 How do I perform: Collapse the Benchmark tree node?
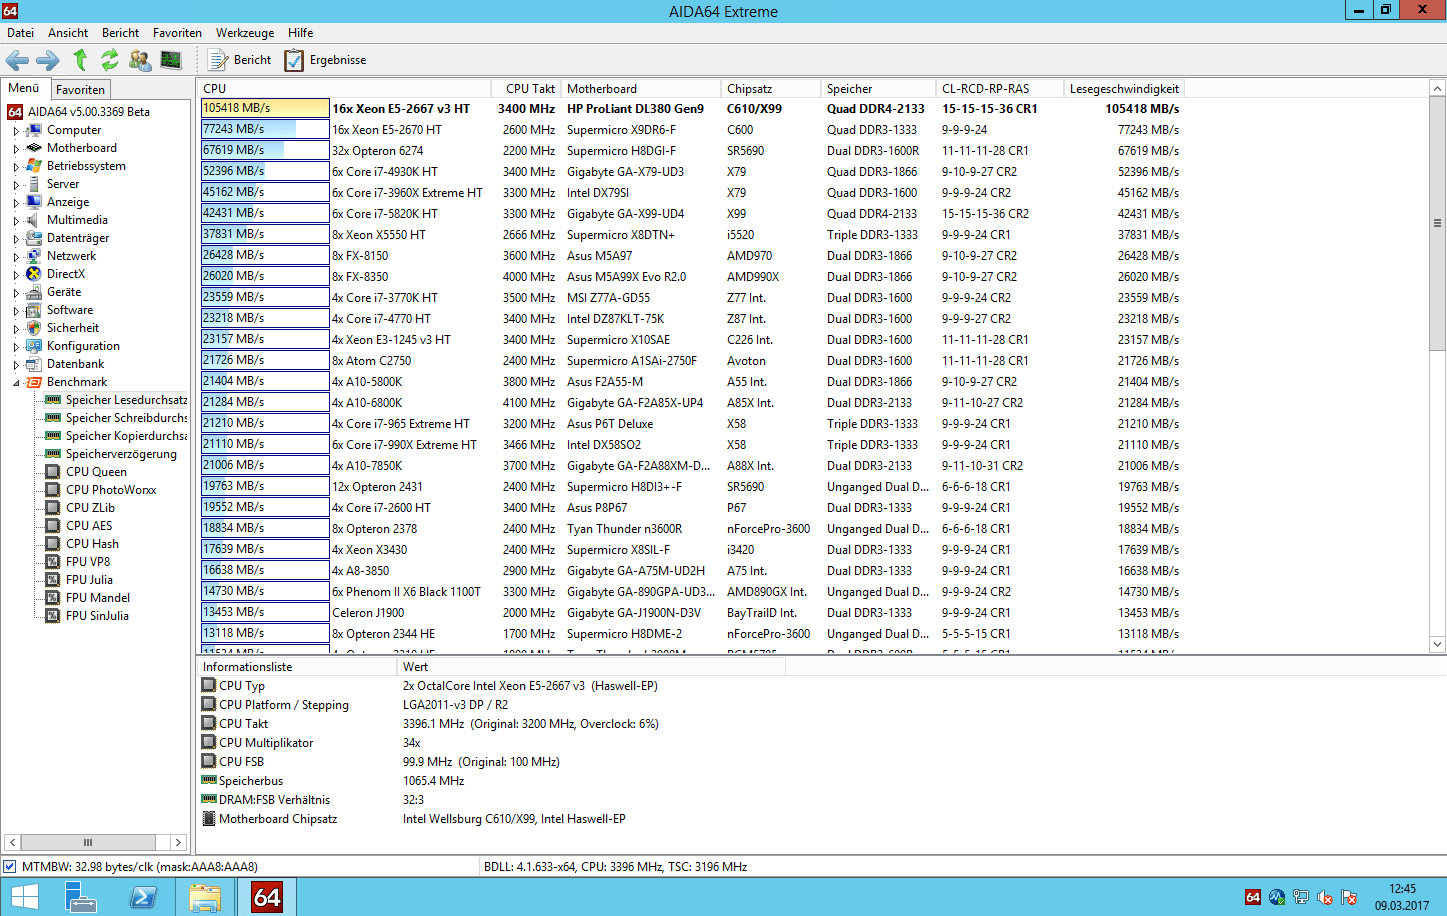(x=16, y=383)
